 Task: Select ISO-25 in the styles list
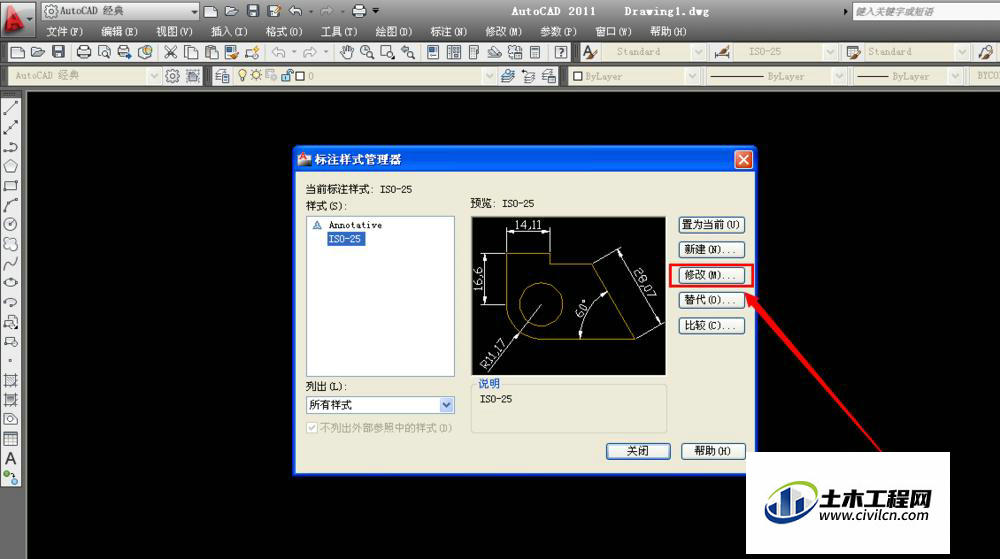[345, 238]
